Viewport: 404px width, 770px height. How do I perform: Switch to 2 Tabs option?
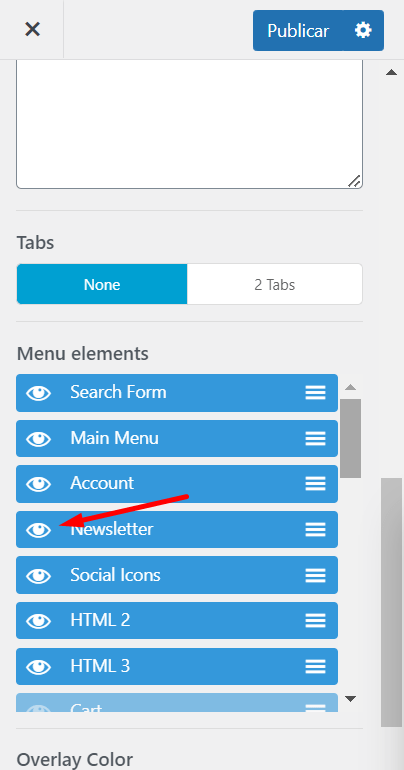(274, 284)
